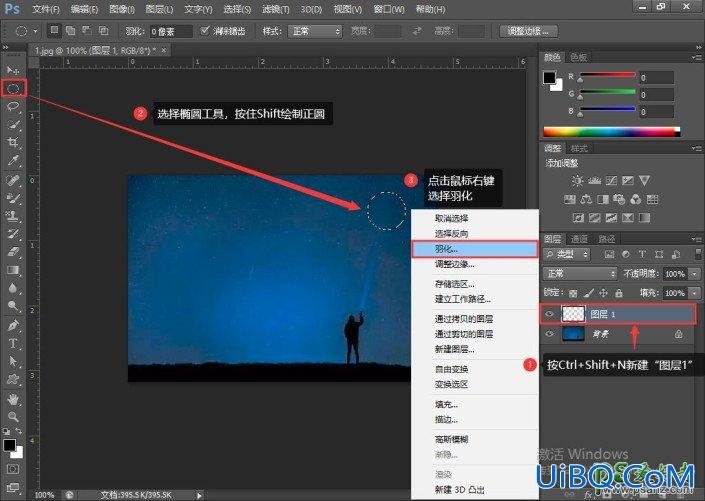Click the Curves adjustment icon

(611, 181)
